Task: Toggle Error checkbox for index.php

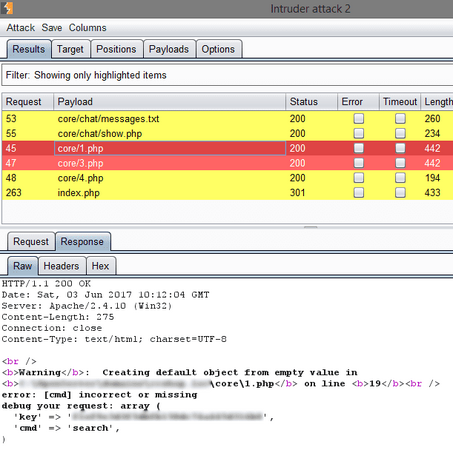Action: coord(359,193)
